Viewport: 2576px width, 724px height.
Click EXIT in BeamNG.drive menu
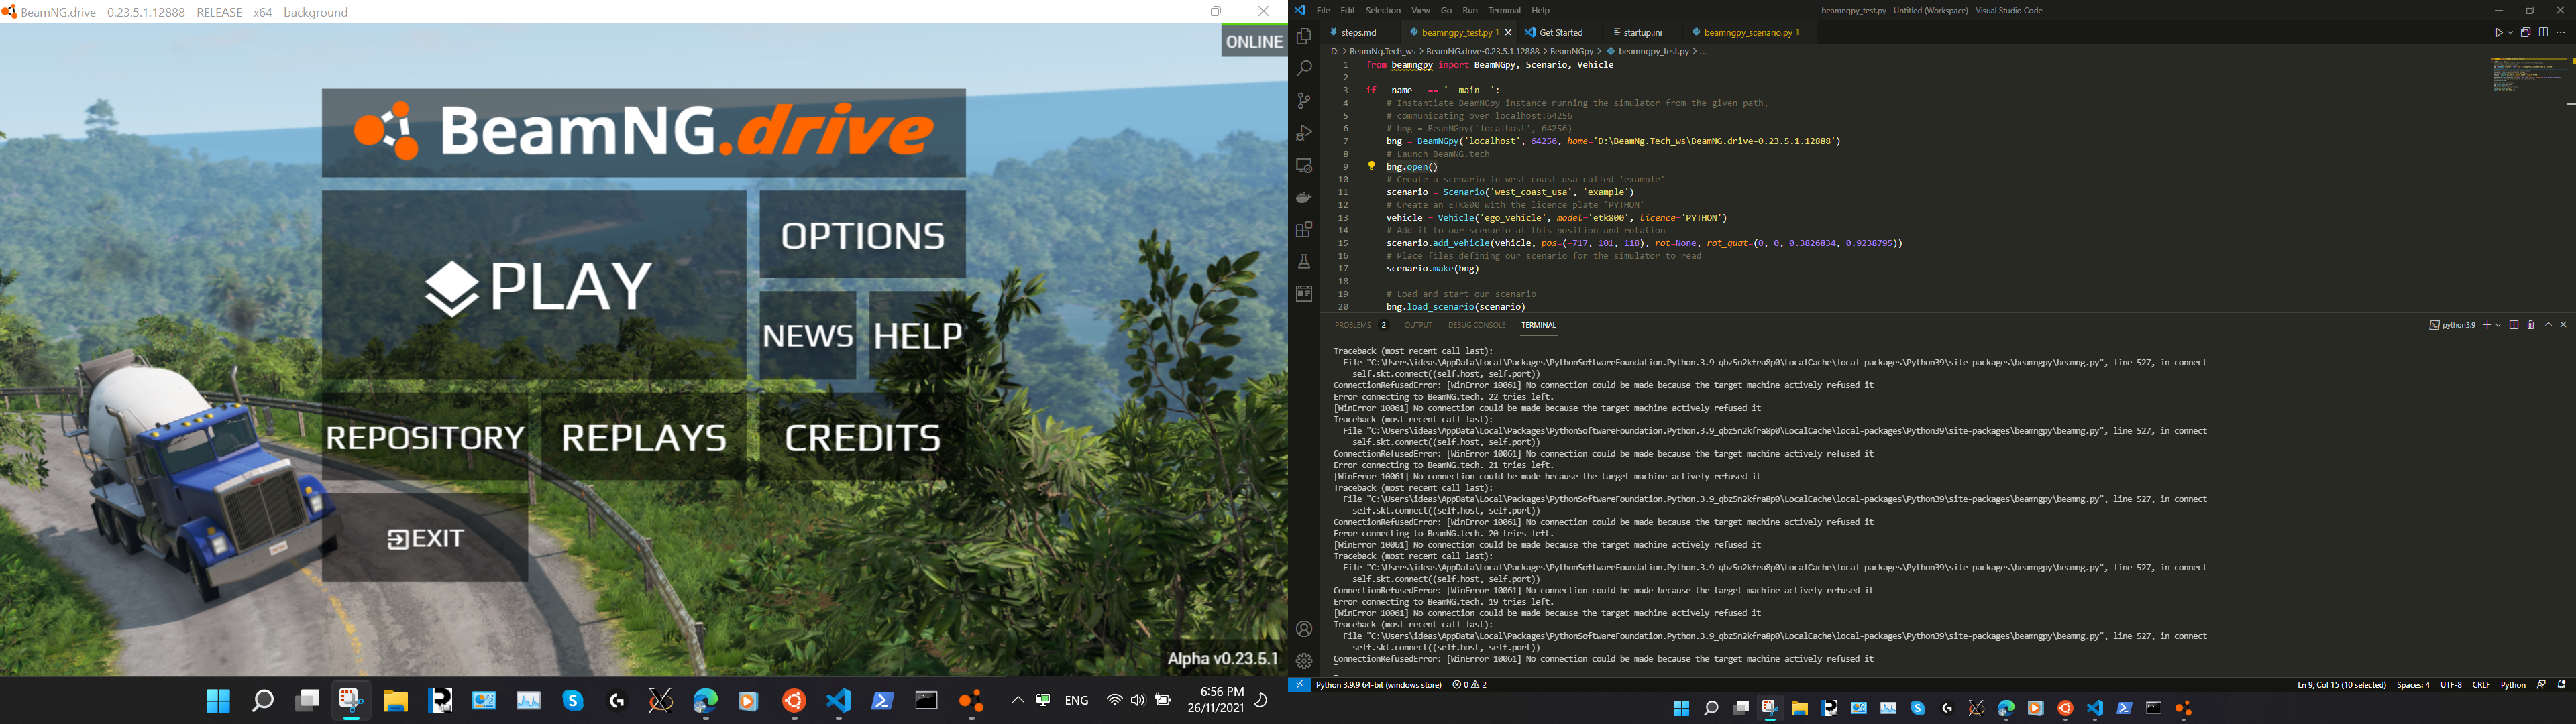[425, 538]
